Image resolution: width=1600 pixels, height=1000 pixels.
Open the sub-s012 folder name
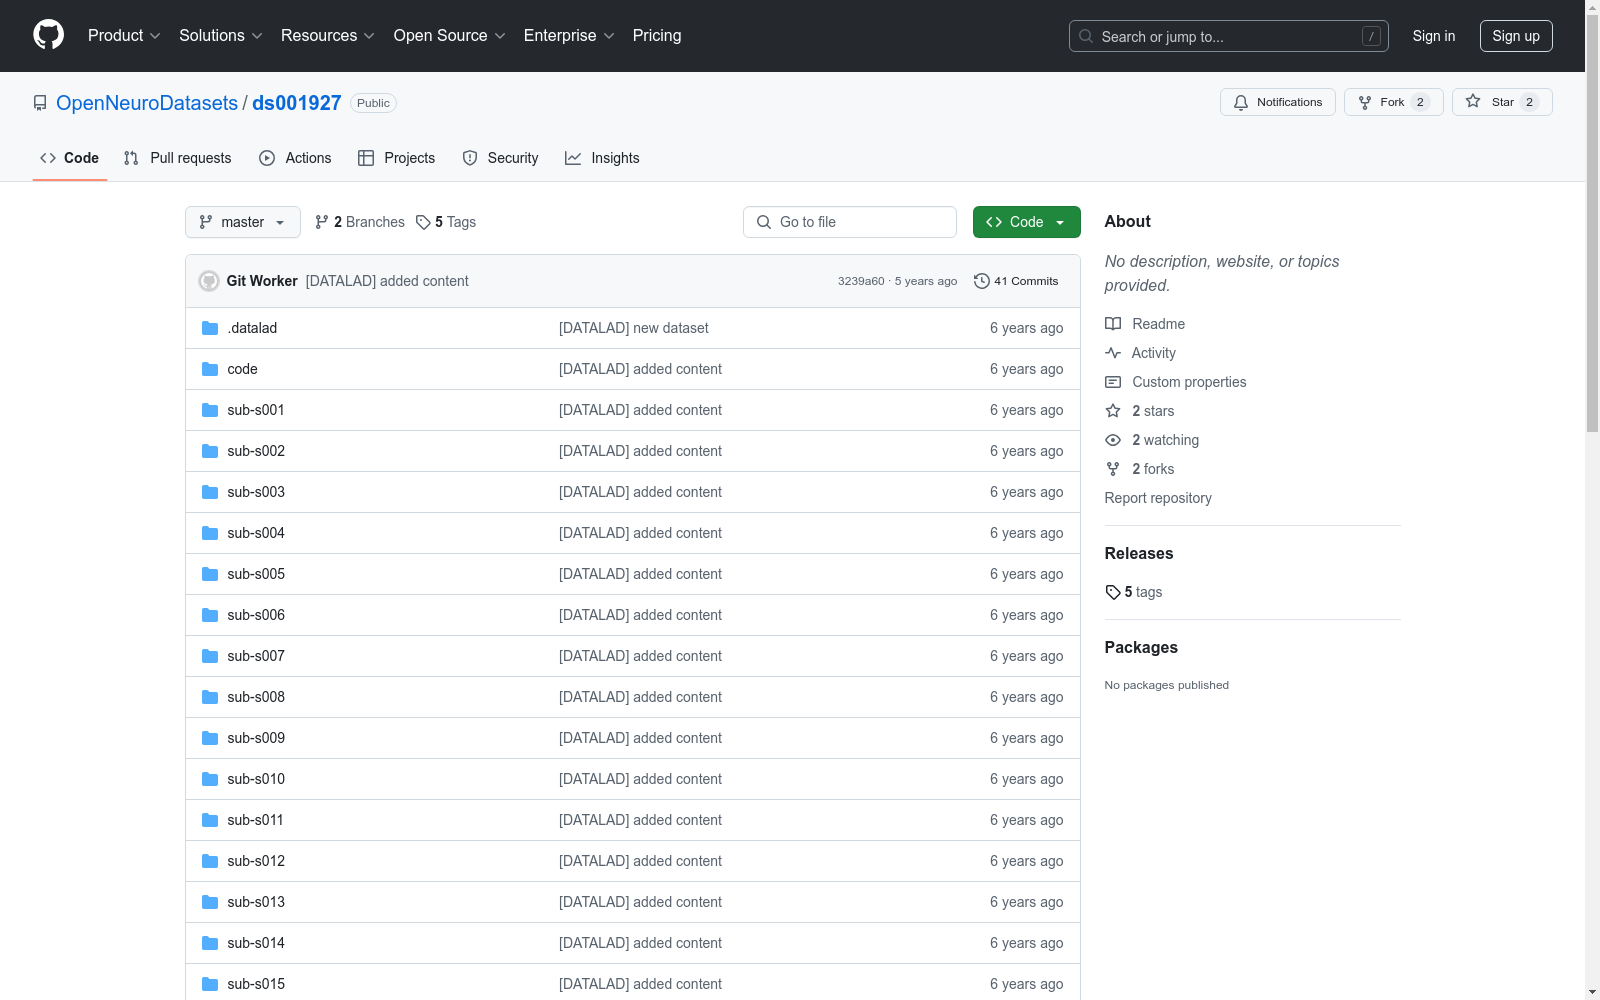256,861
